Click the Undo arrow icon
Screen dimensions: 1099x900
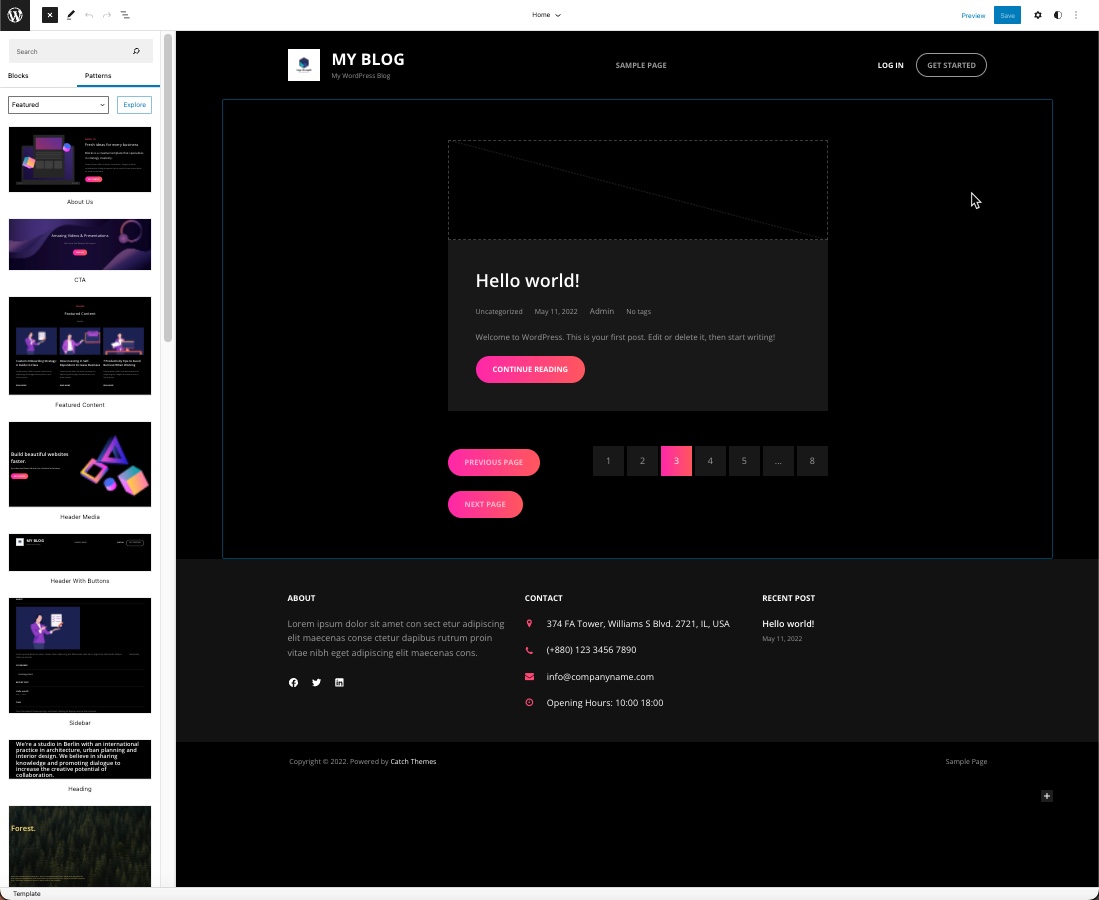pyautogui.click(x=89, y=15)
